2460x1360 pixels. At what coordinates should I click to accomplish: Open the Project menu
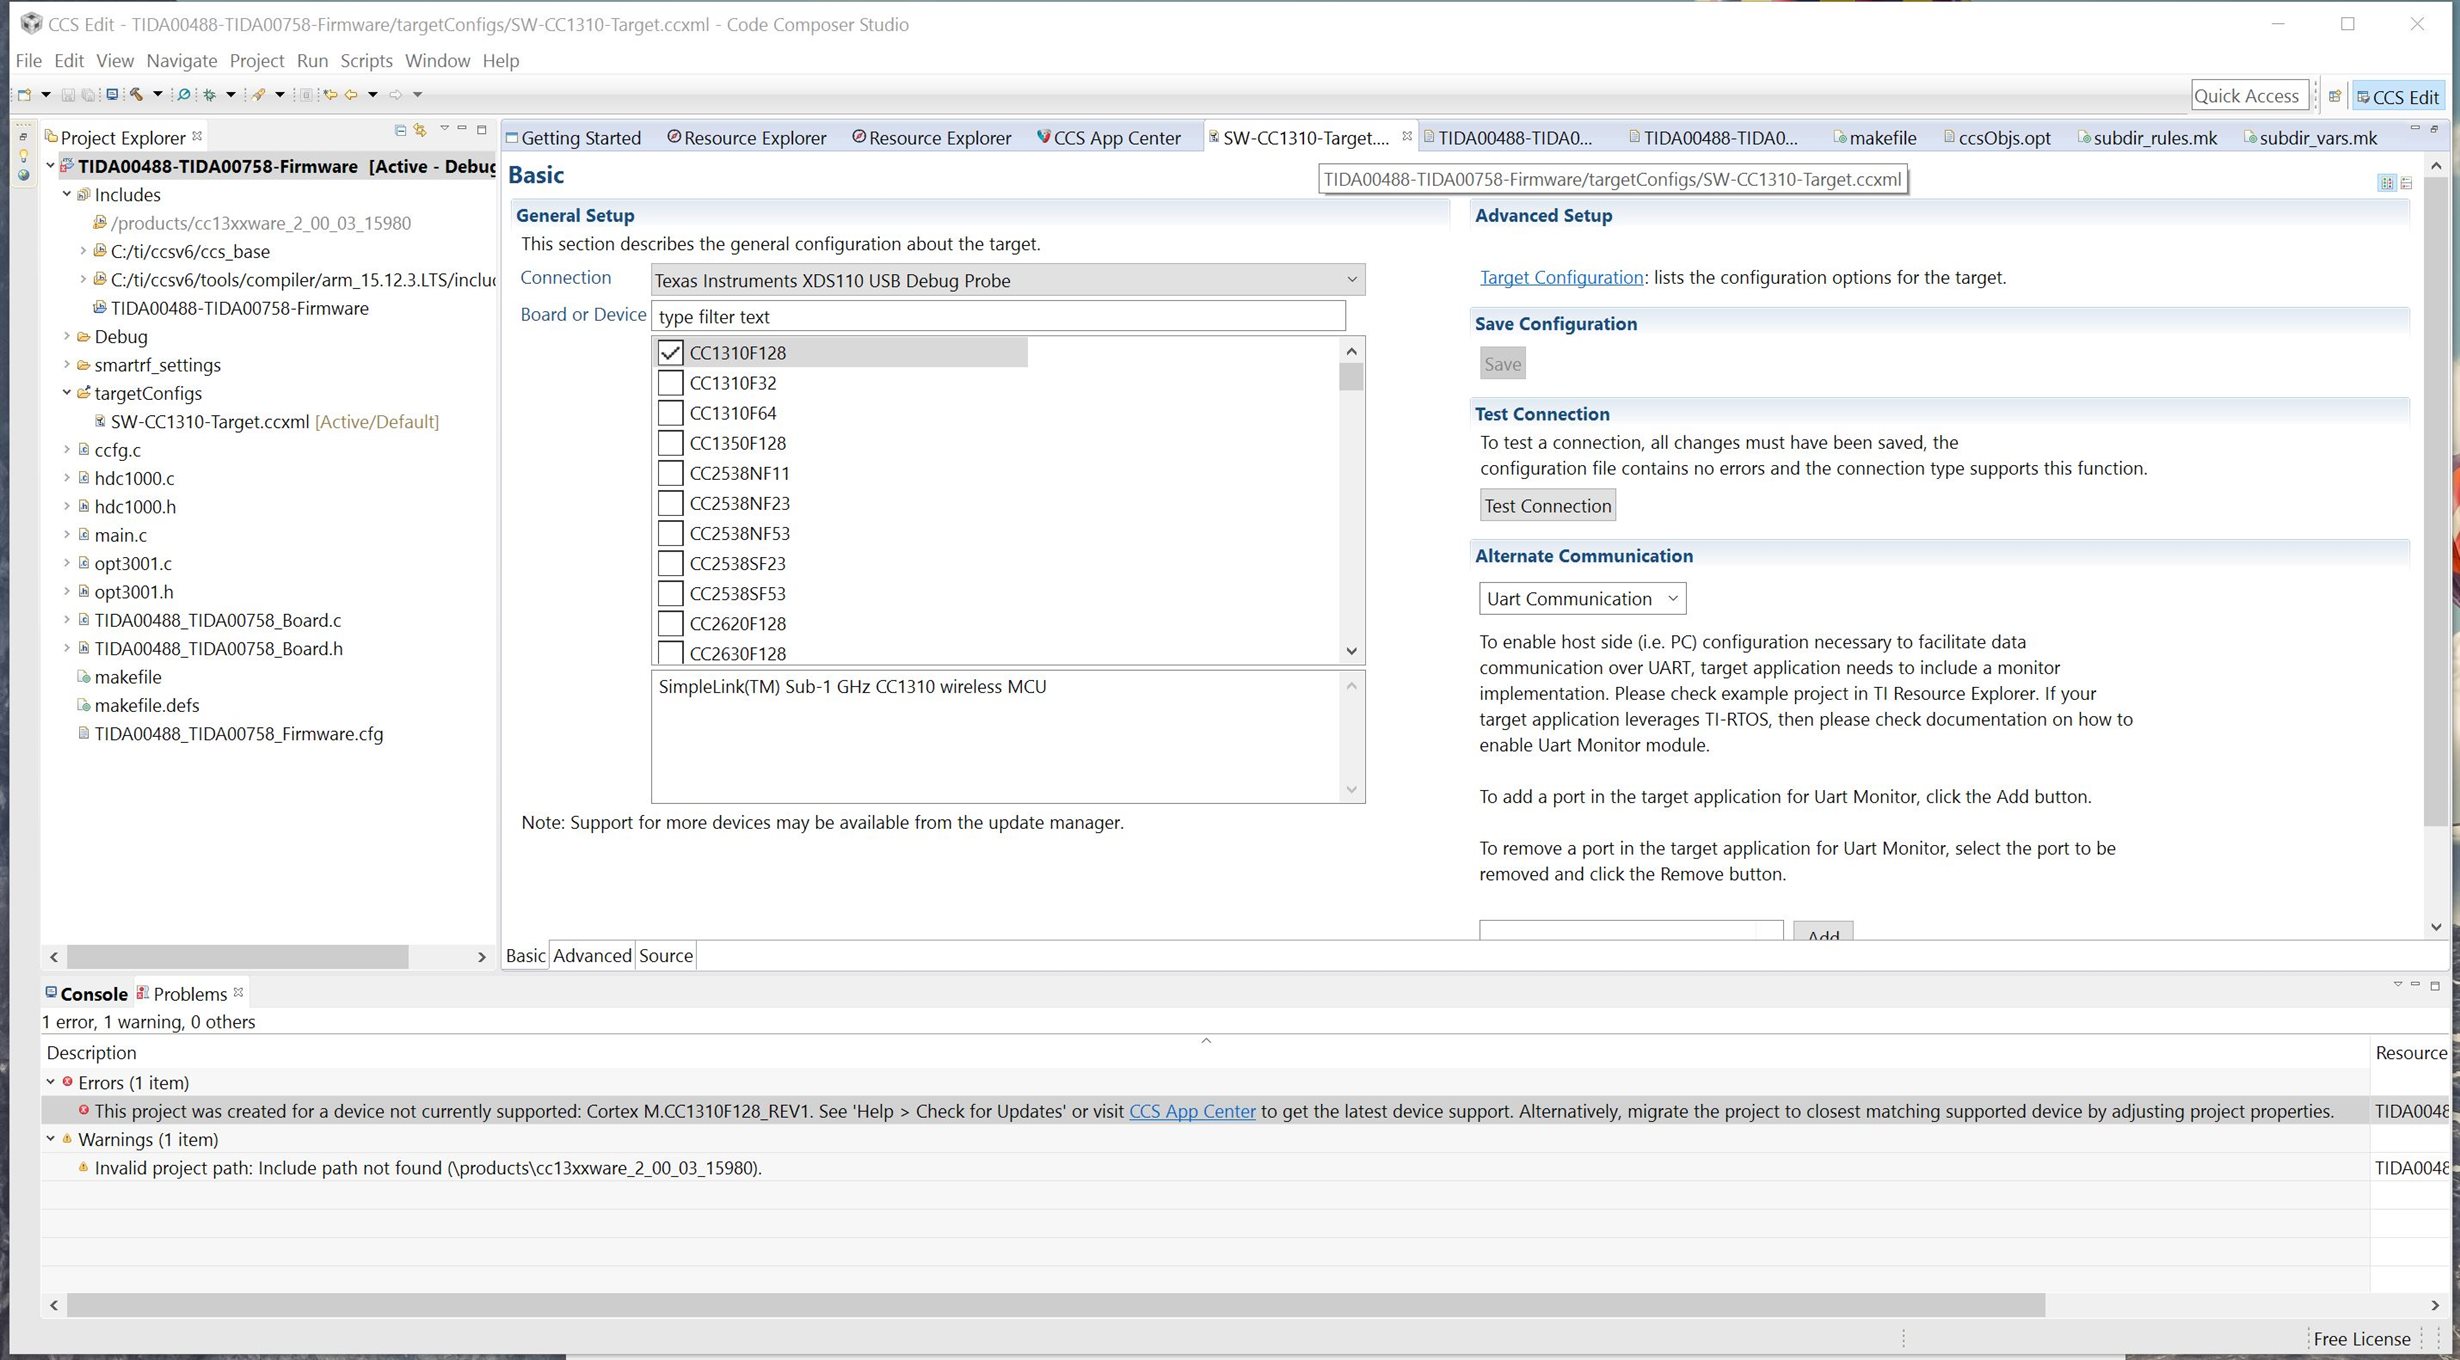tap(257, 60)
